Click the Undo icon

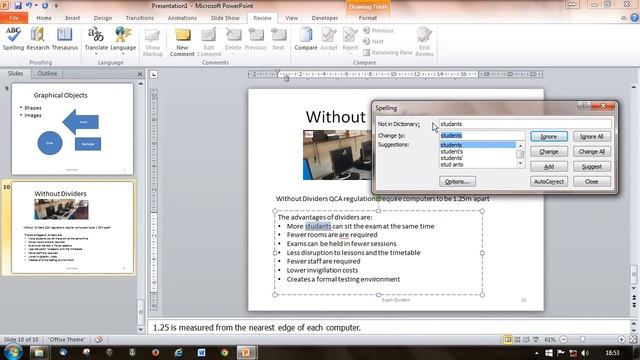pyautogui.click(x=29, y=5)
